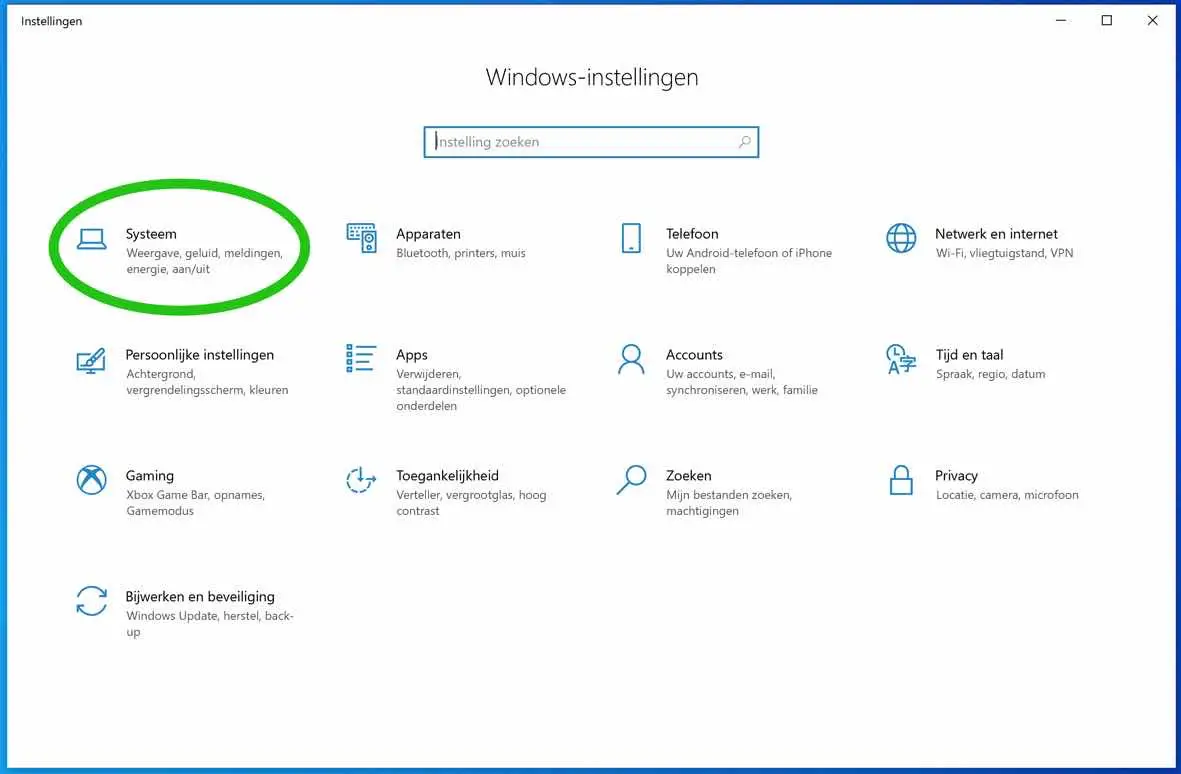This screenshot has height=774, width=1181.
Task: Open the Zoeken settings title
Action: coord(688,476)
